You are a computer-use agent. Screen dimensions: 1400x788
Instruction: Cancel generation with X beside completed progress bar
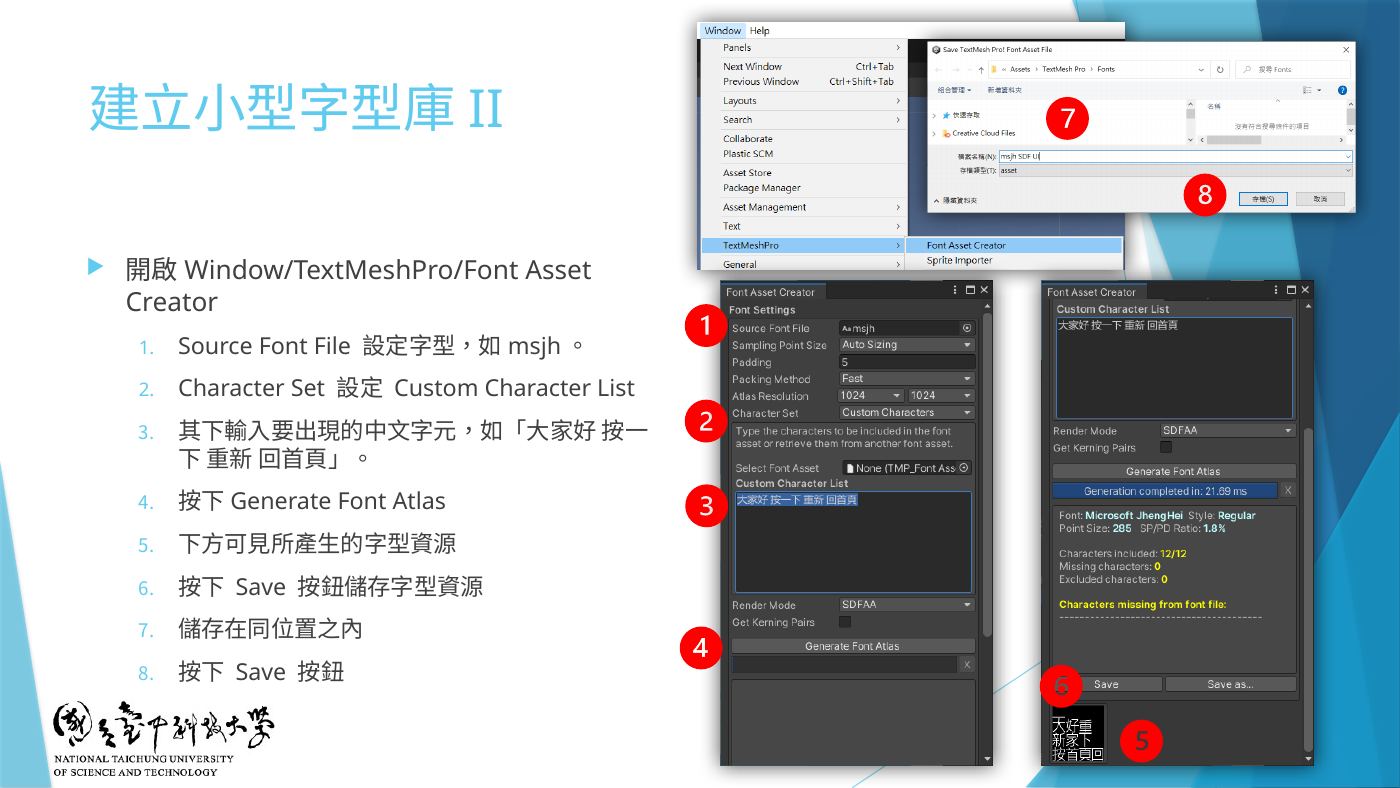1287,491
